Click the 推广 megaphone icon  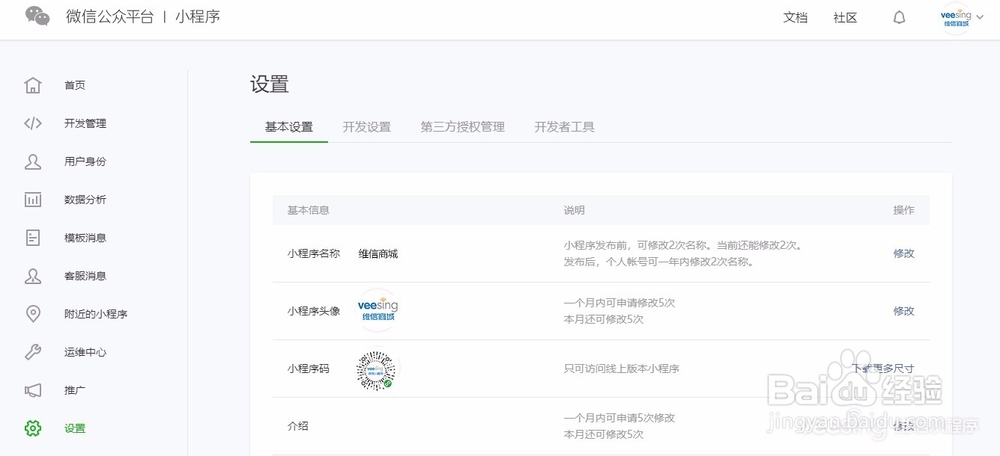[33, 390]
